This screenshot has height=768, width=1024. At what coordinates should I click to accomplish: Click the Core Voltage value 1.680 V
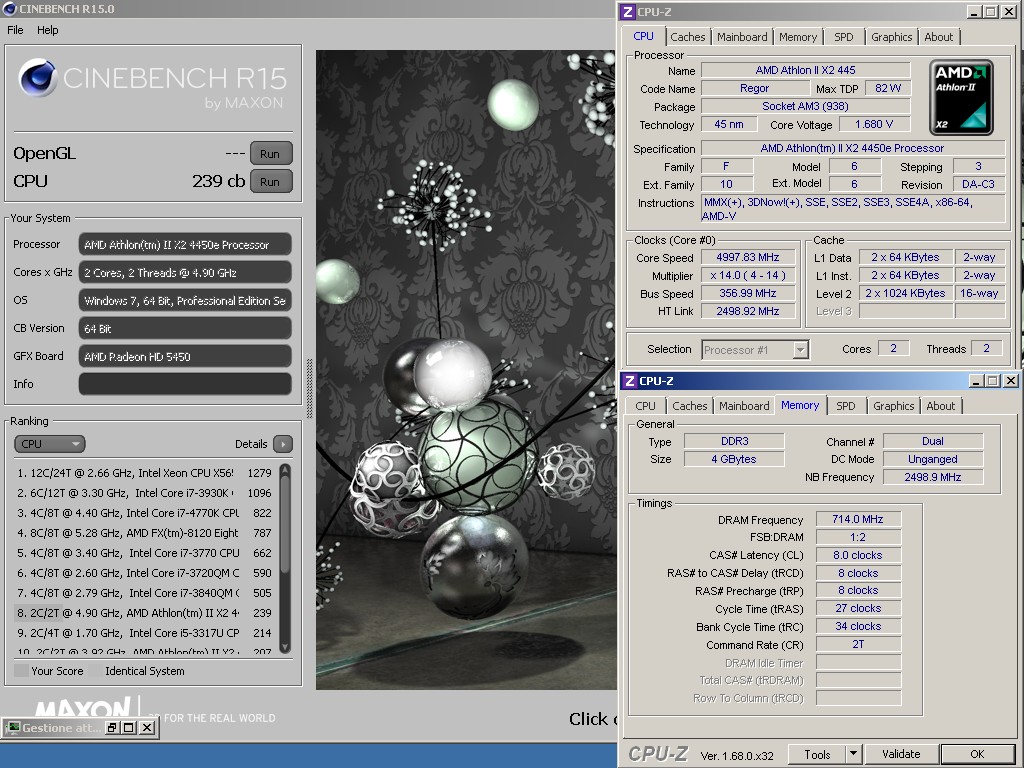click(874, 124)
